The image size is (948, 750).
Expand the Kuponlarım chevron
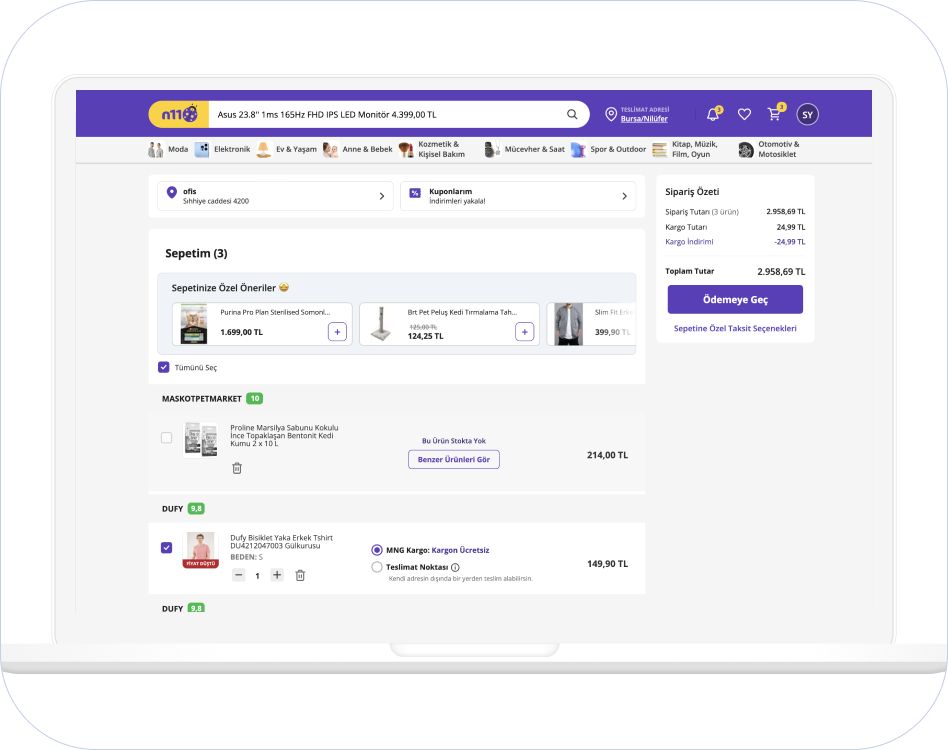[x=625, y=196]
